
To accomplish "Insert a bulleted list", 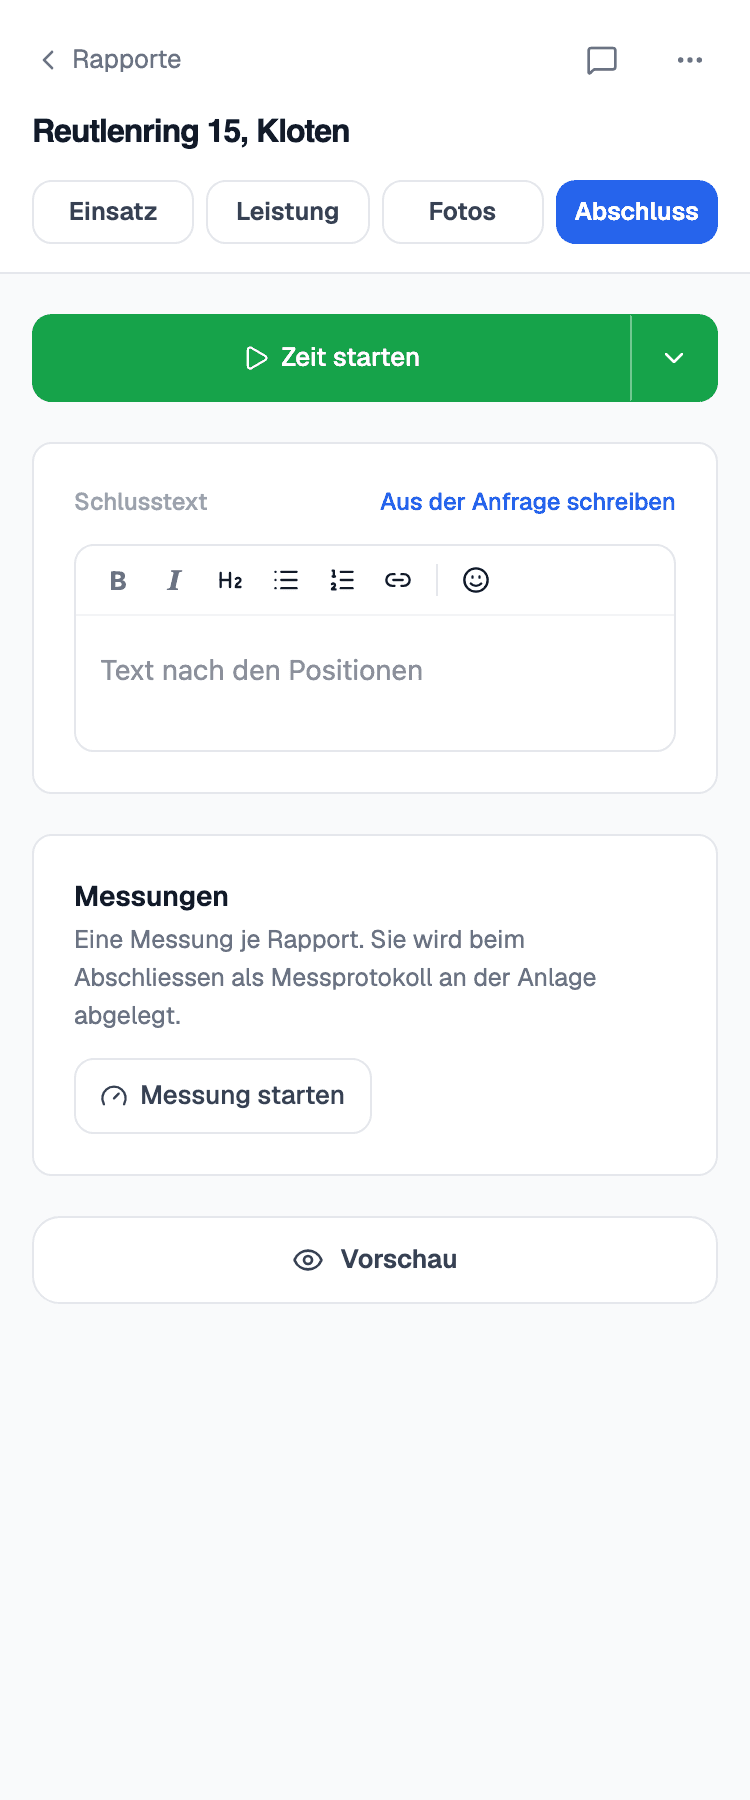I will point(286,580).
